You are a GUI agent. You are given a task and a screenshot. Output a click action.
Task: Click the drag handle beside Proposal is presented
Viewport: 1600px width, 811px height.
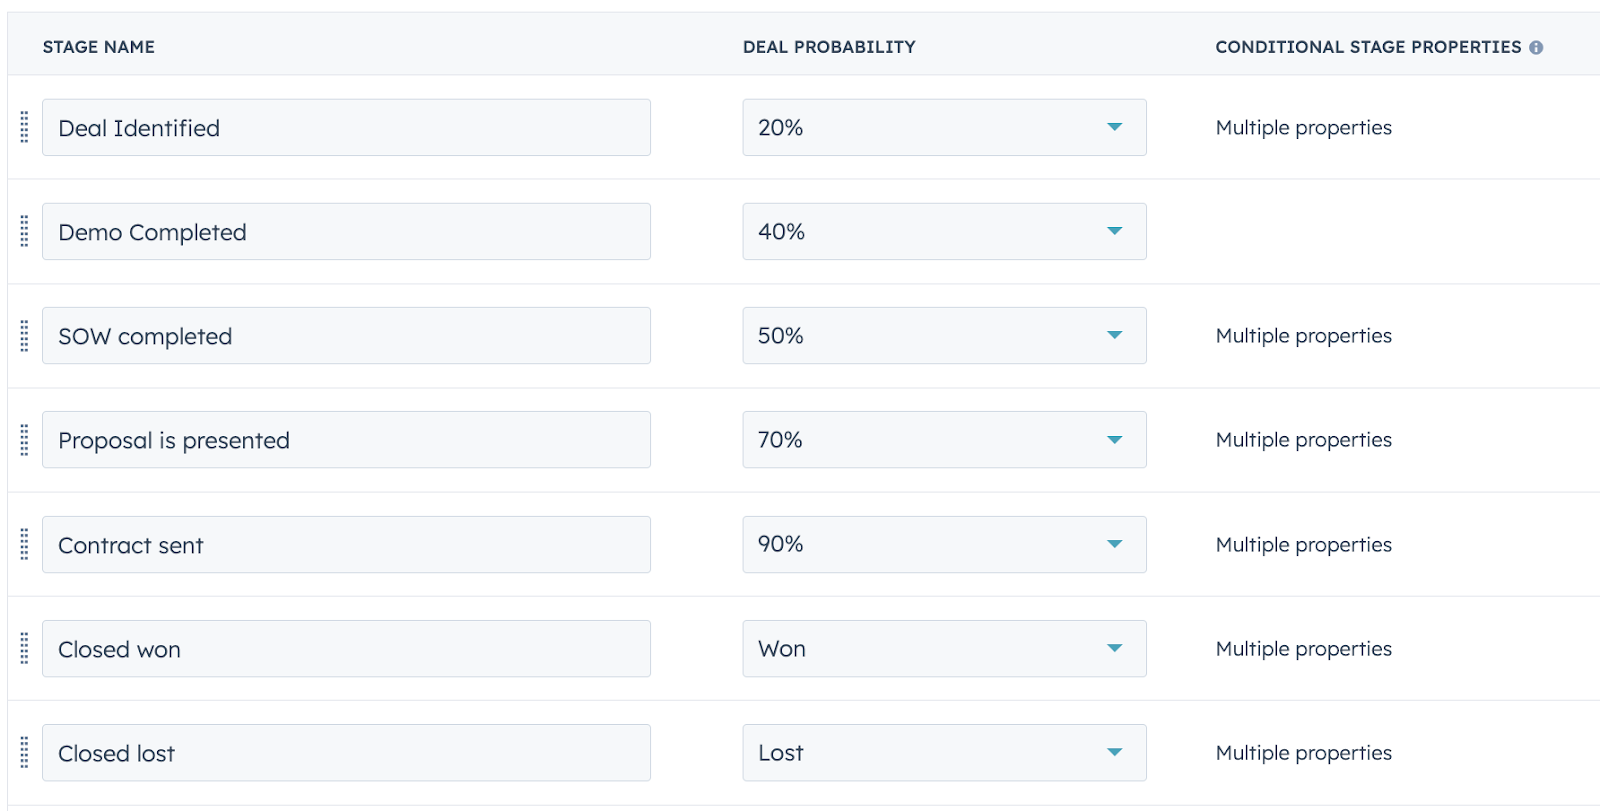pos(25,440)
